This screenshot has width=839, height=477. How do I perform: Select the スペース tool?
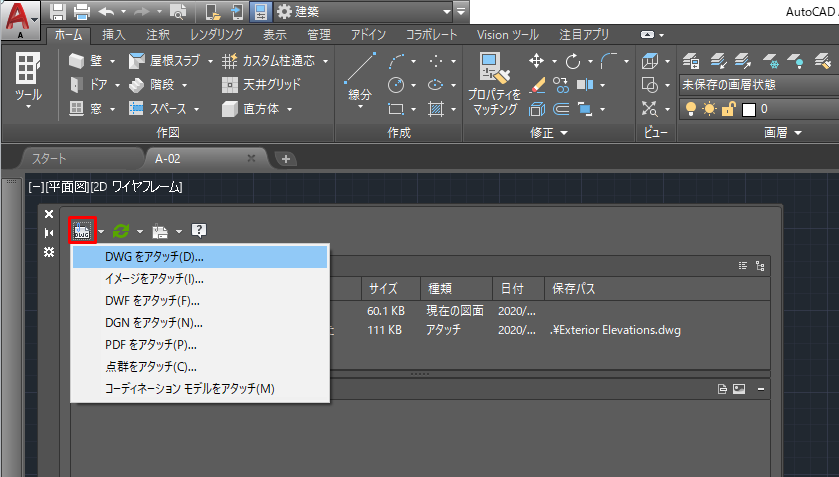coord(158,109)
